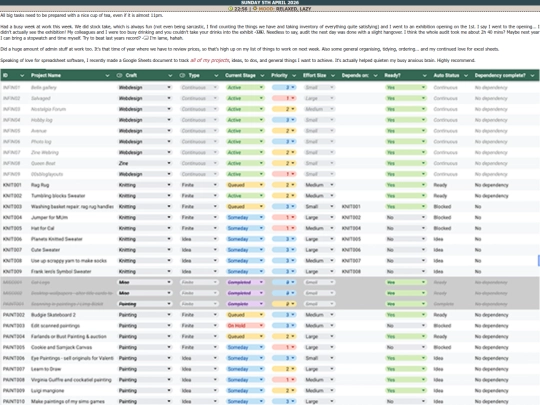This screenshot has height=405, width=540.
Task: Click the Depends on column header
Action: 355,75
